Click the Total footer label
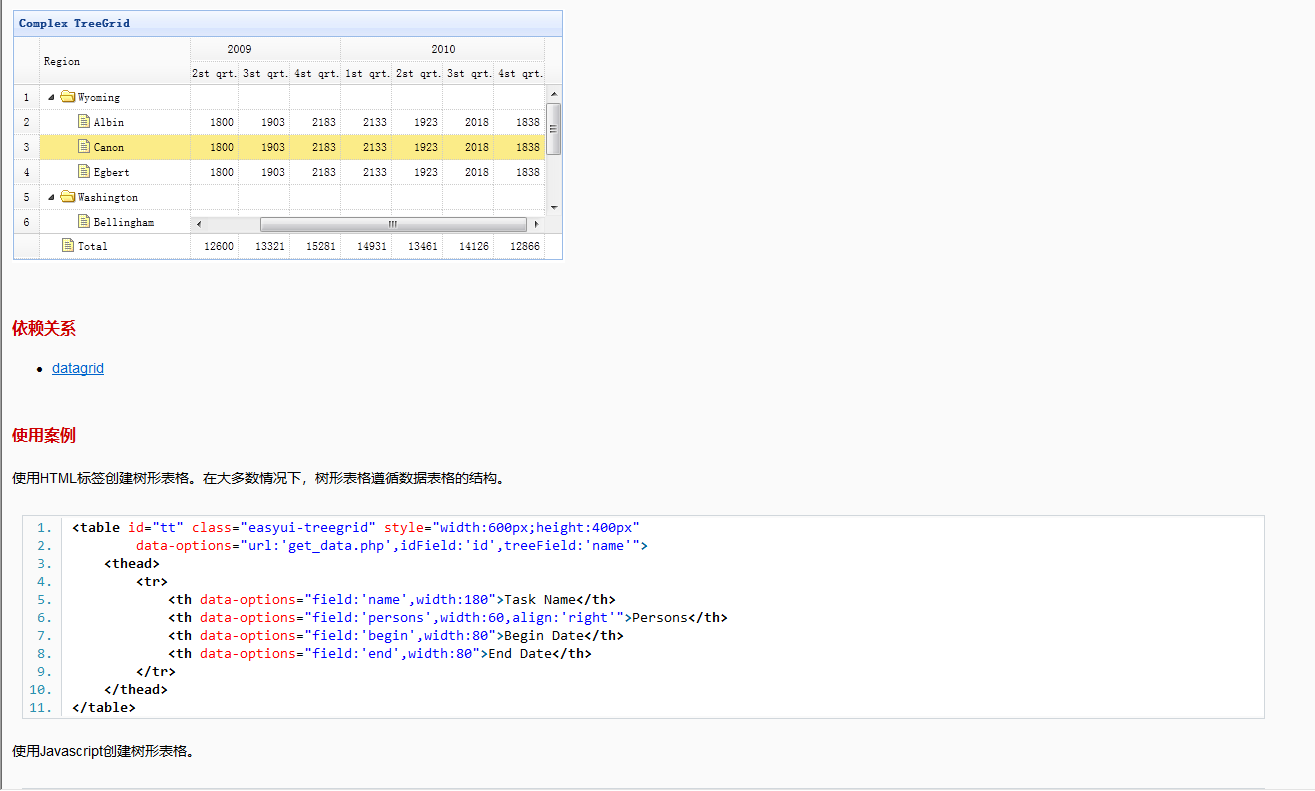This screenshot has height=791, width=1315. [x=93, y=246]
